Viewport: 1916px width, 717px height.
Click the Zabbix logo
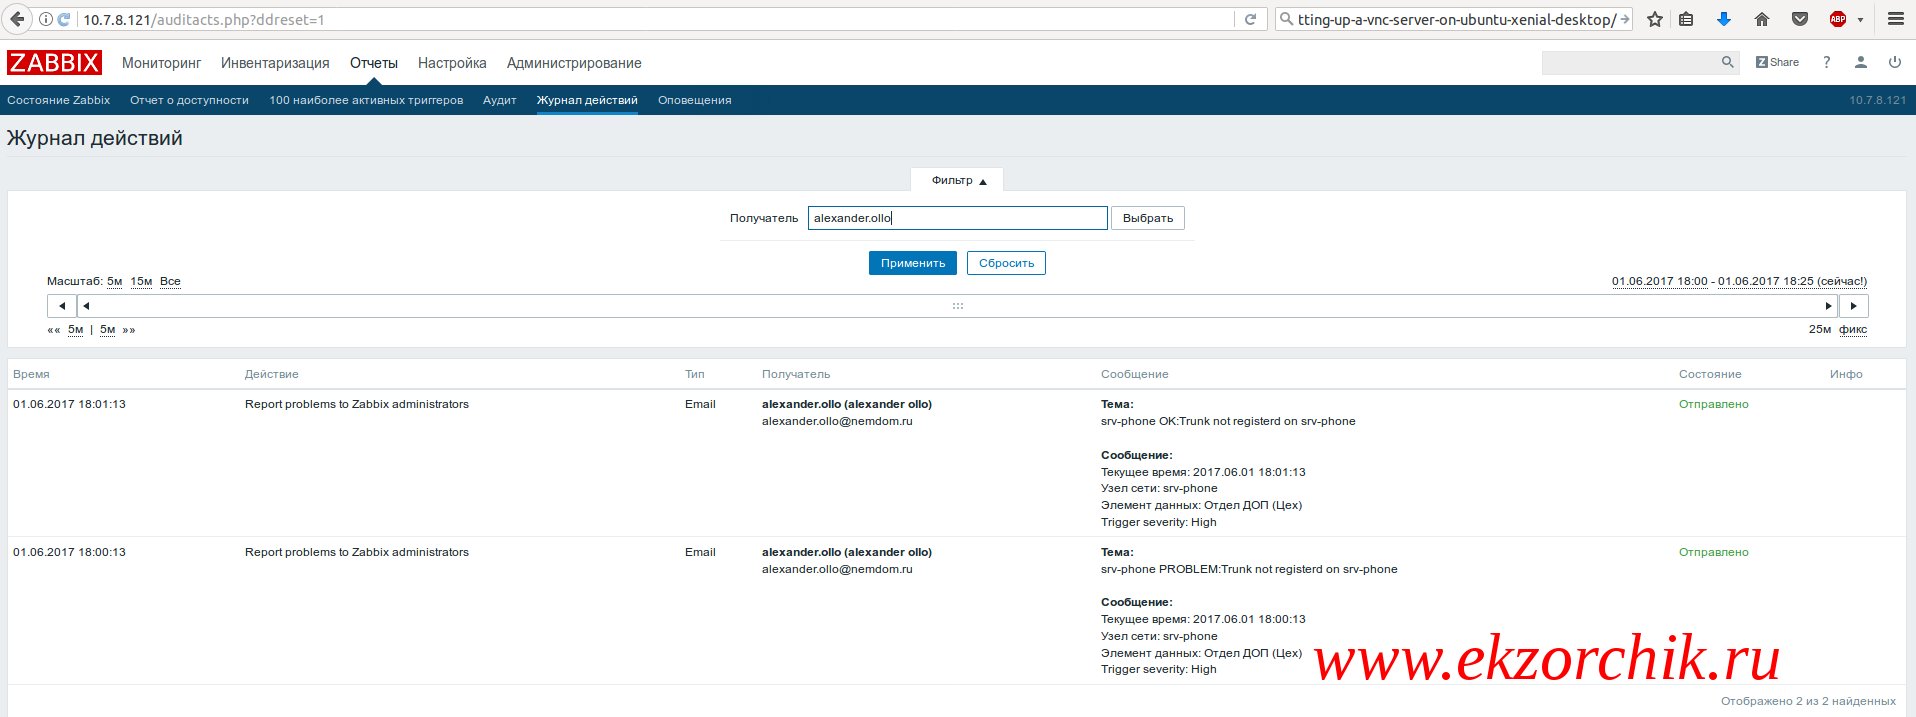[x=54, y=63]
